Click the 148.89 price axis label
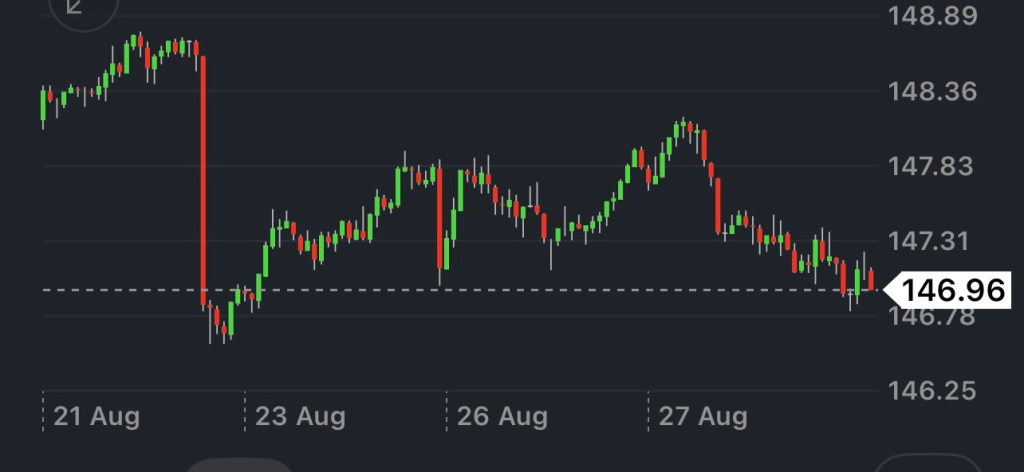Image resolution: width=1024 pixels, height=472 pixels. pos(929,16)
